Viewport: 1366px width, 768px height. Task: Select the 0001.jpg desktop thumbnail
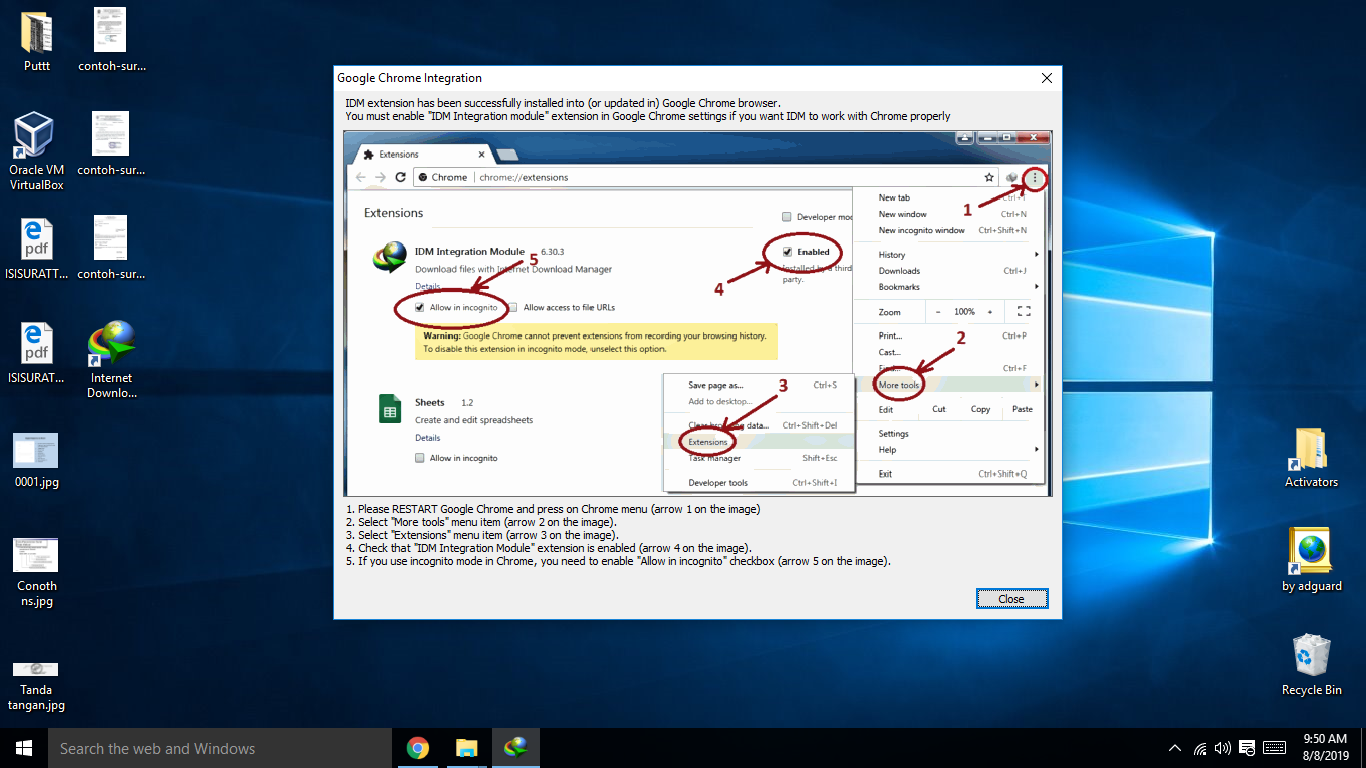click(x=37, y=461)
